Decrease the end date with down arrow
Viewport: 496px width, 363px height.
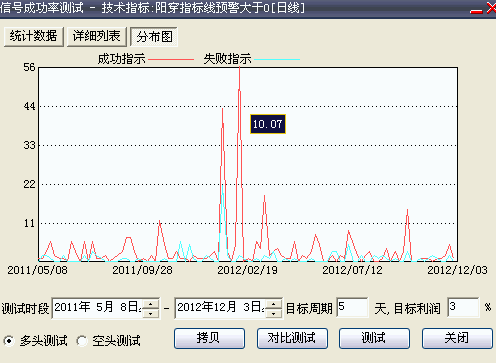click(274, 313)
